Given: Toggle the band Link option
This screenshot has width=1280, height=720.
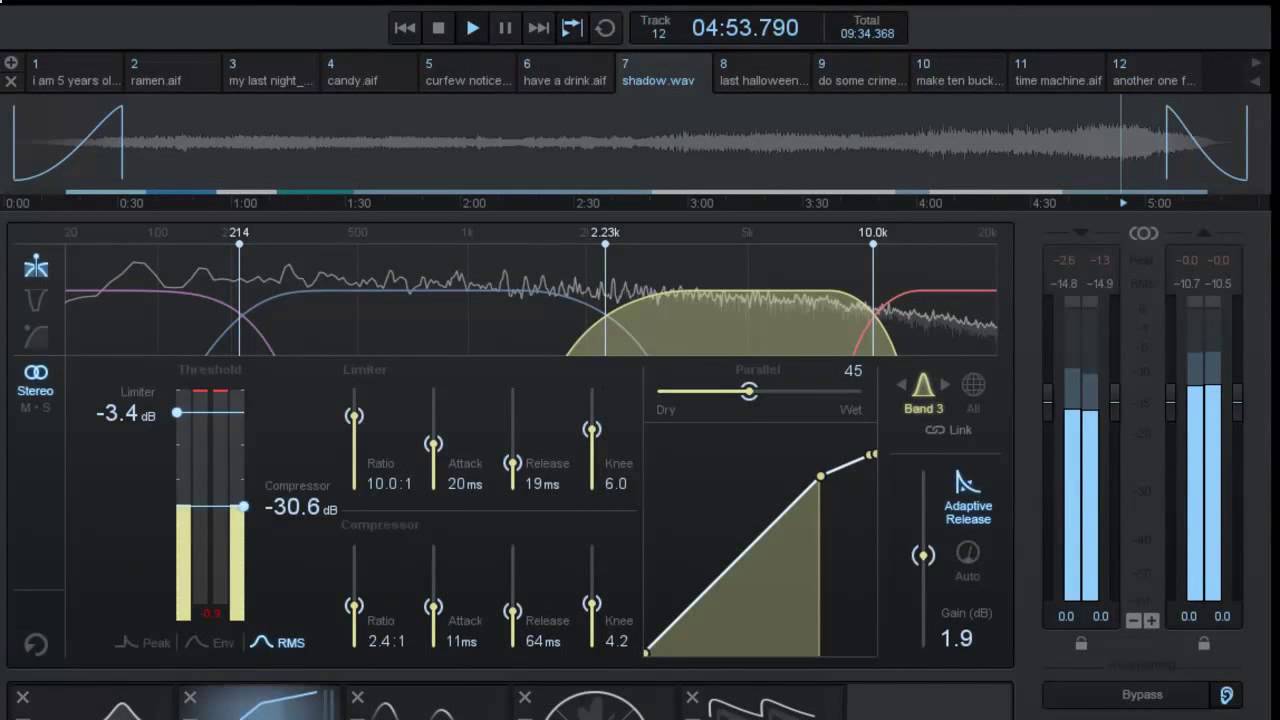Looking at the screenshot, I should pos(948,430).
